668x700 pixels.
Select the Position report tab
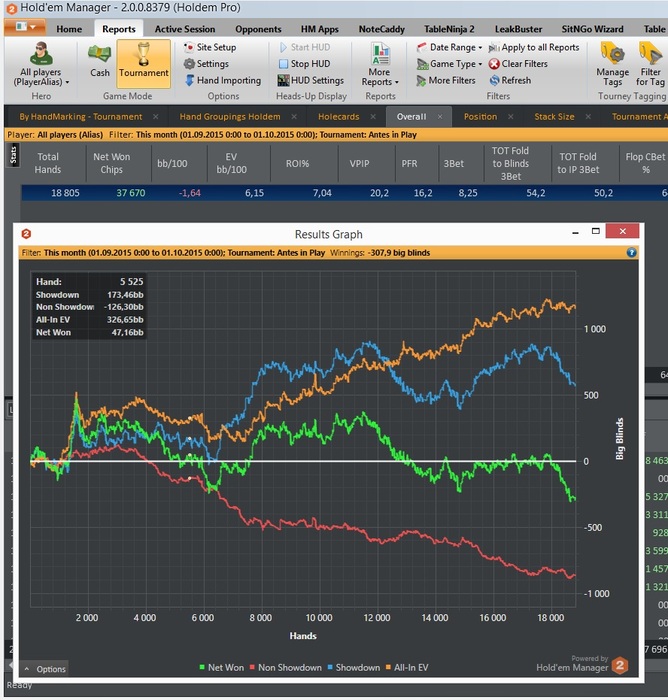click(x=480, y=117)
